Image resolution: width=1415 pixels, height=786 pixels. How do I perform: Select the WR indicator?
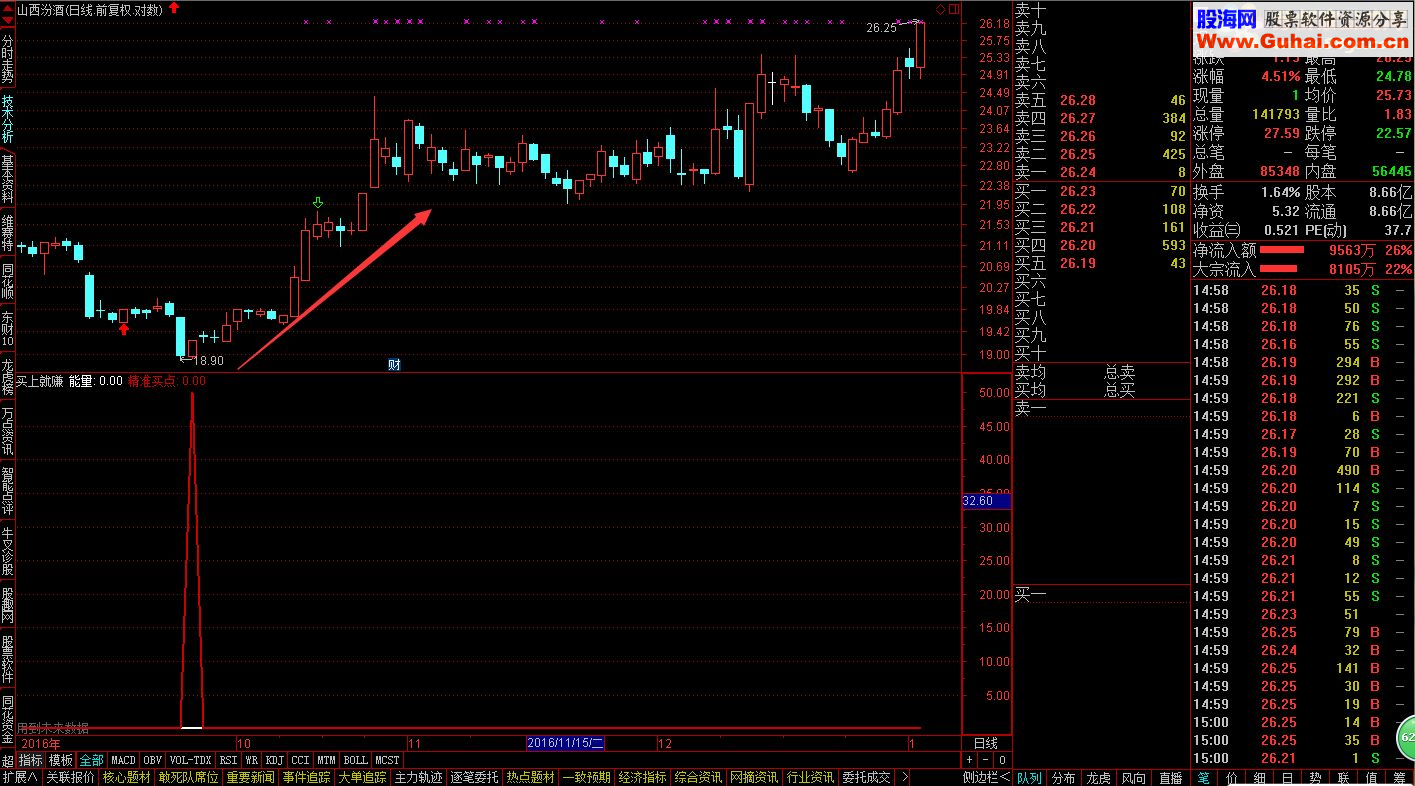[252, 761]
